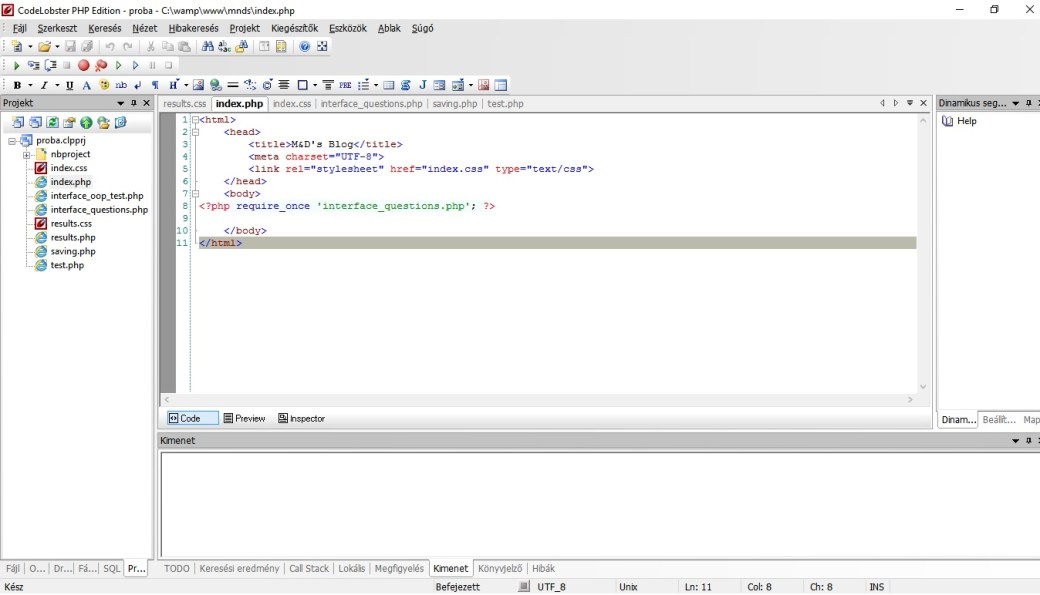The image size is (1040, 595).
Task: Open saving.php in the project tree
Action: pos(73,252)
